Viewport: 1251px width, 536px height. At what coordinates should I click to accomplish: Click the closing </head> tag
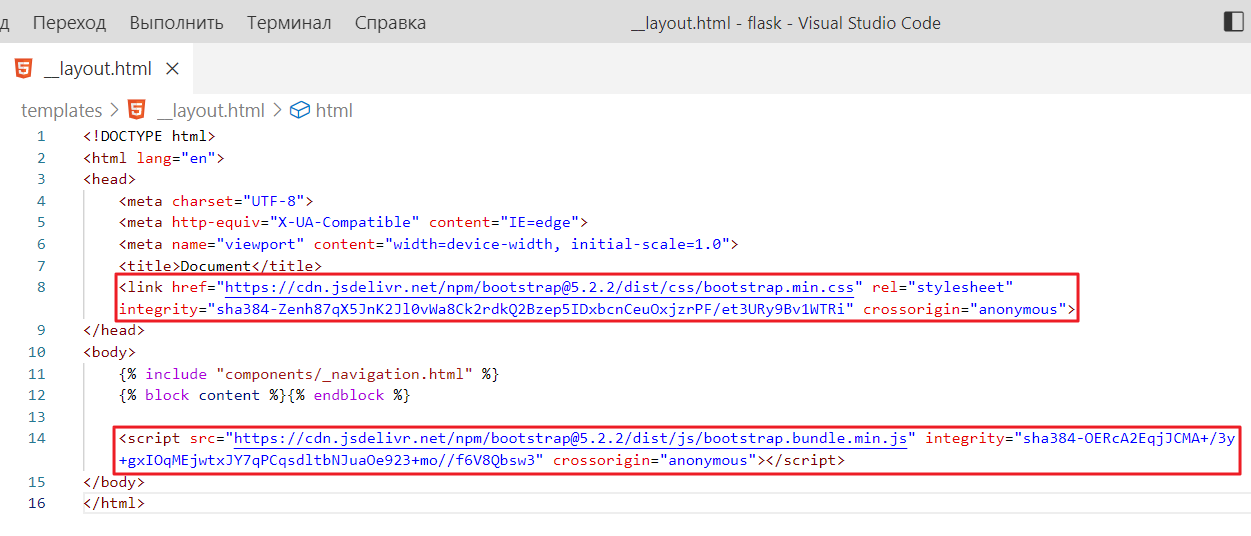(x=114, y=330)
